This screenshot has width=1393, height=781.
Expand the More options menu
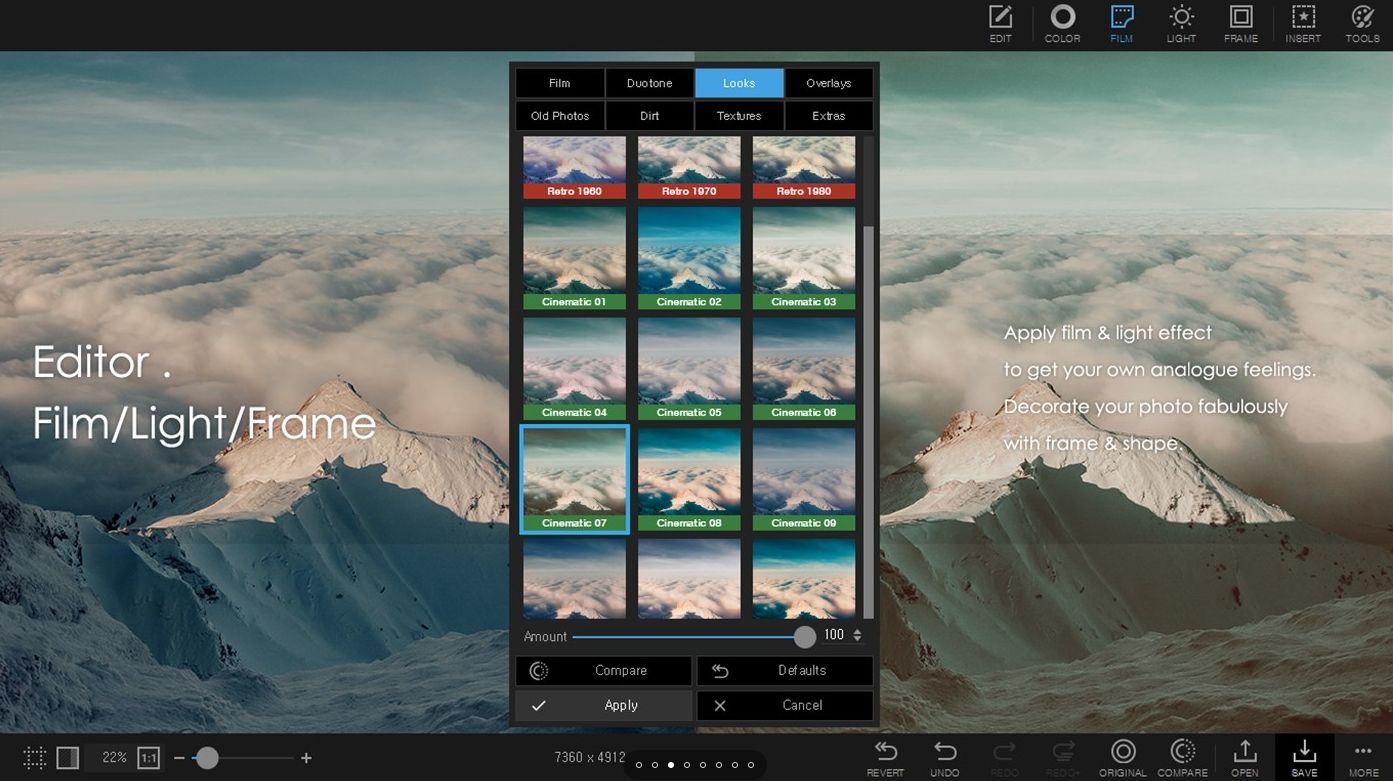click(x=1363, y=757)
